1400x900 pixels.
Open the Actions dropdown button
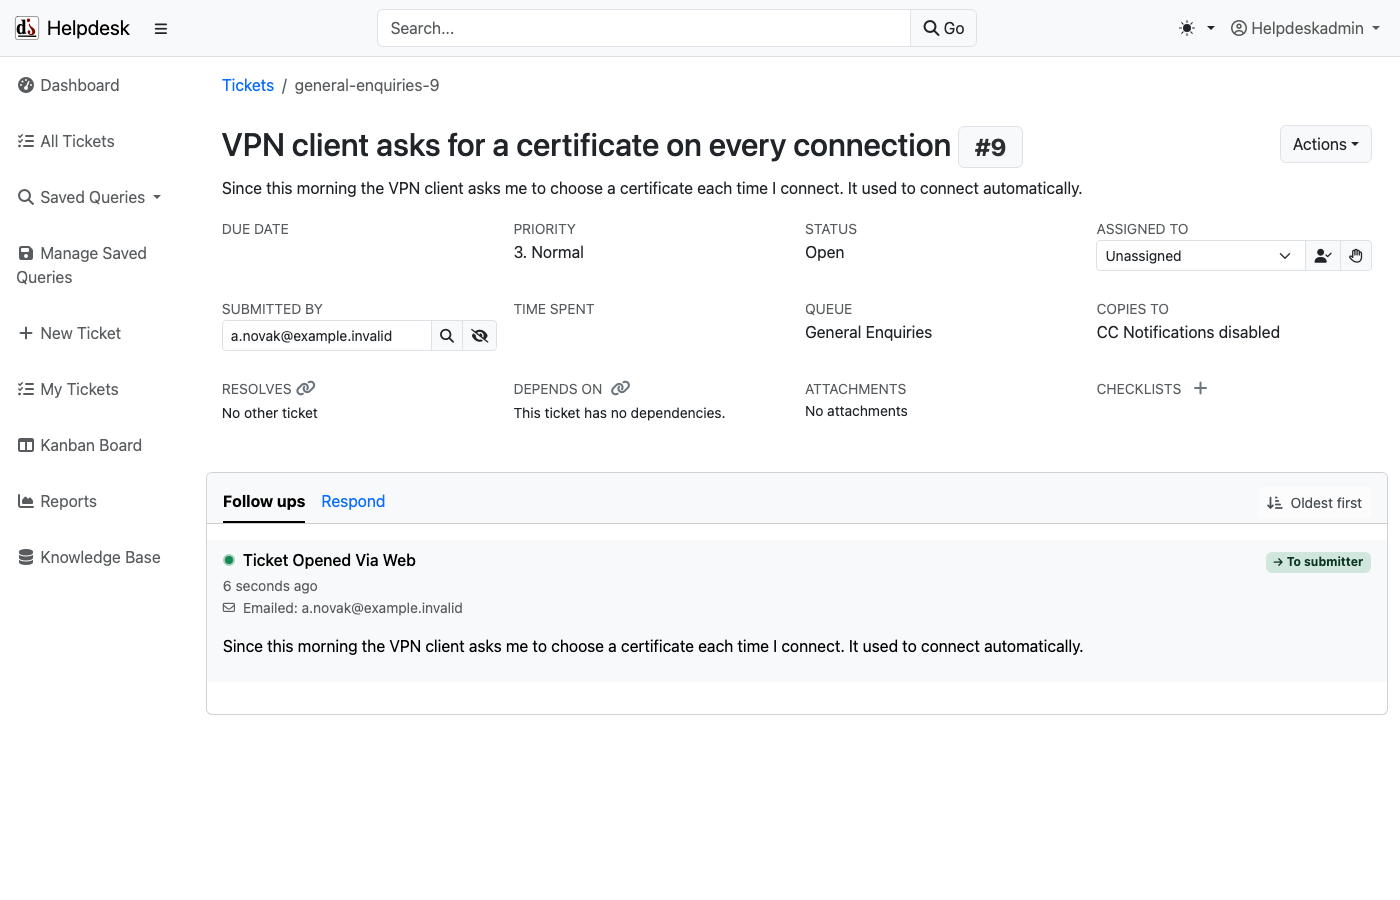click(1325, 144)
